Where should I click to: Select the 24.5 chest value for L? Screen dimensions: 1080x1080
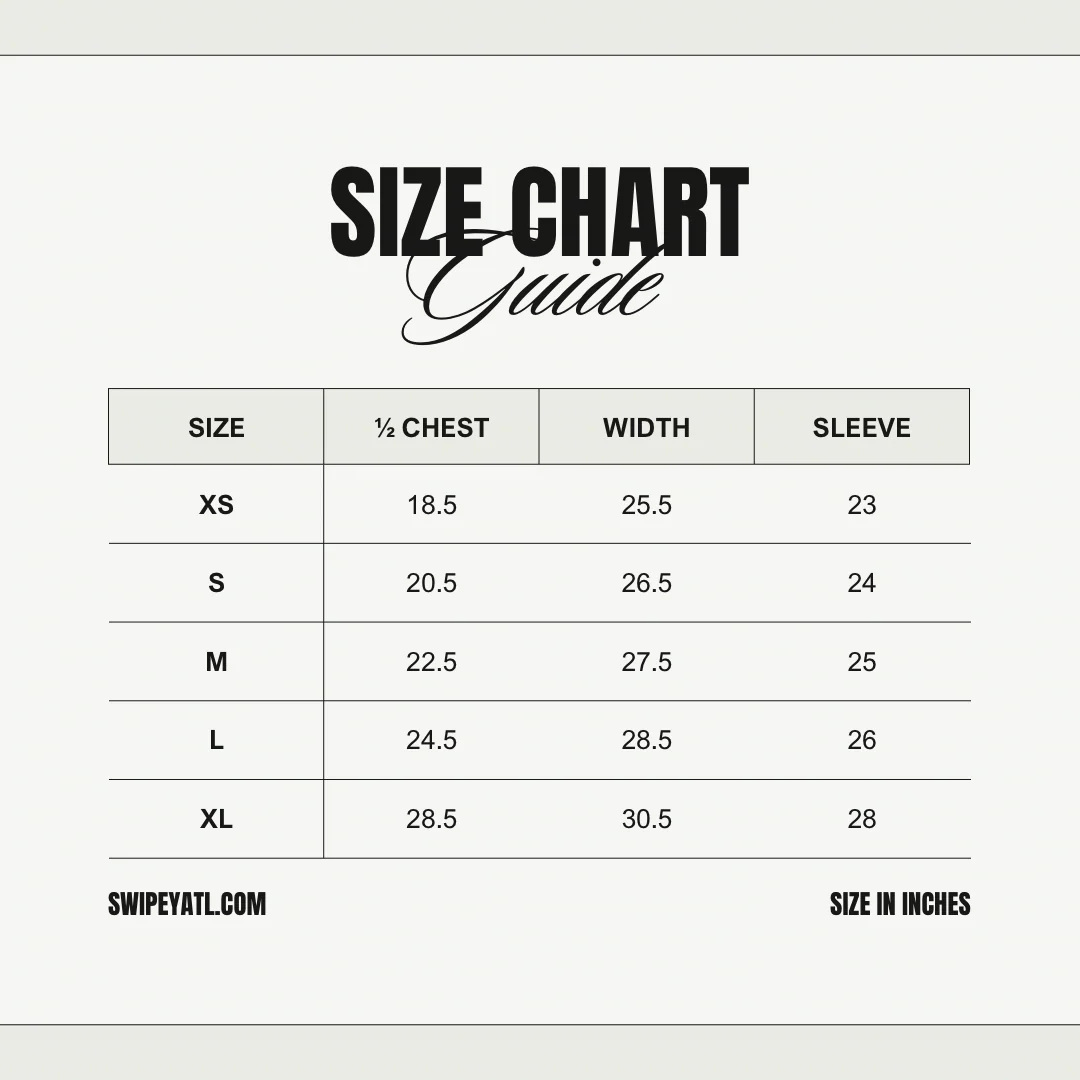431,740
